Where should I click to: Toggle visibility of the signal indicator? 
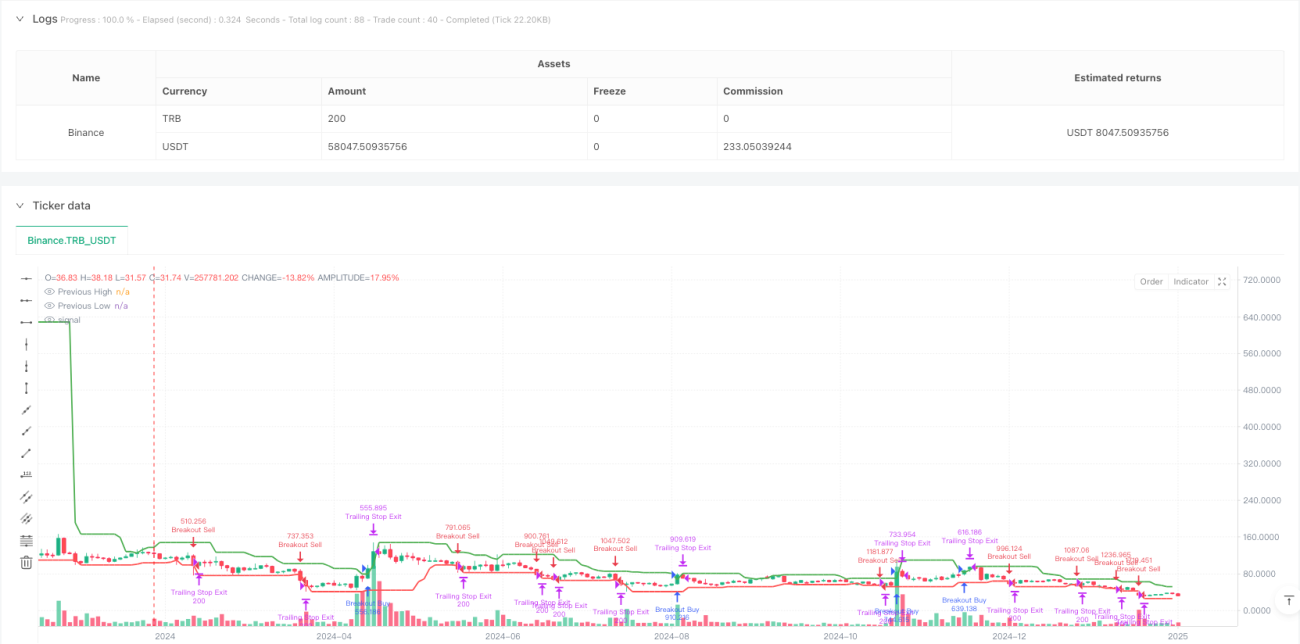pyautogui.click(x=50, y=320)
